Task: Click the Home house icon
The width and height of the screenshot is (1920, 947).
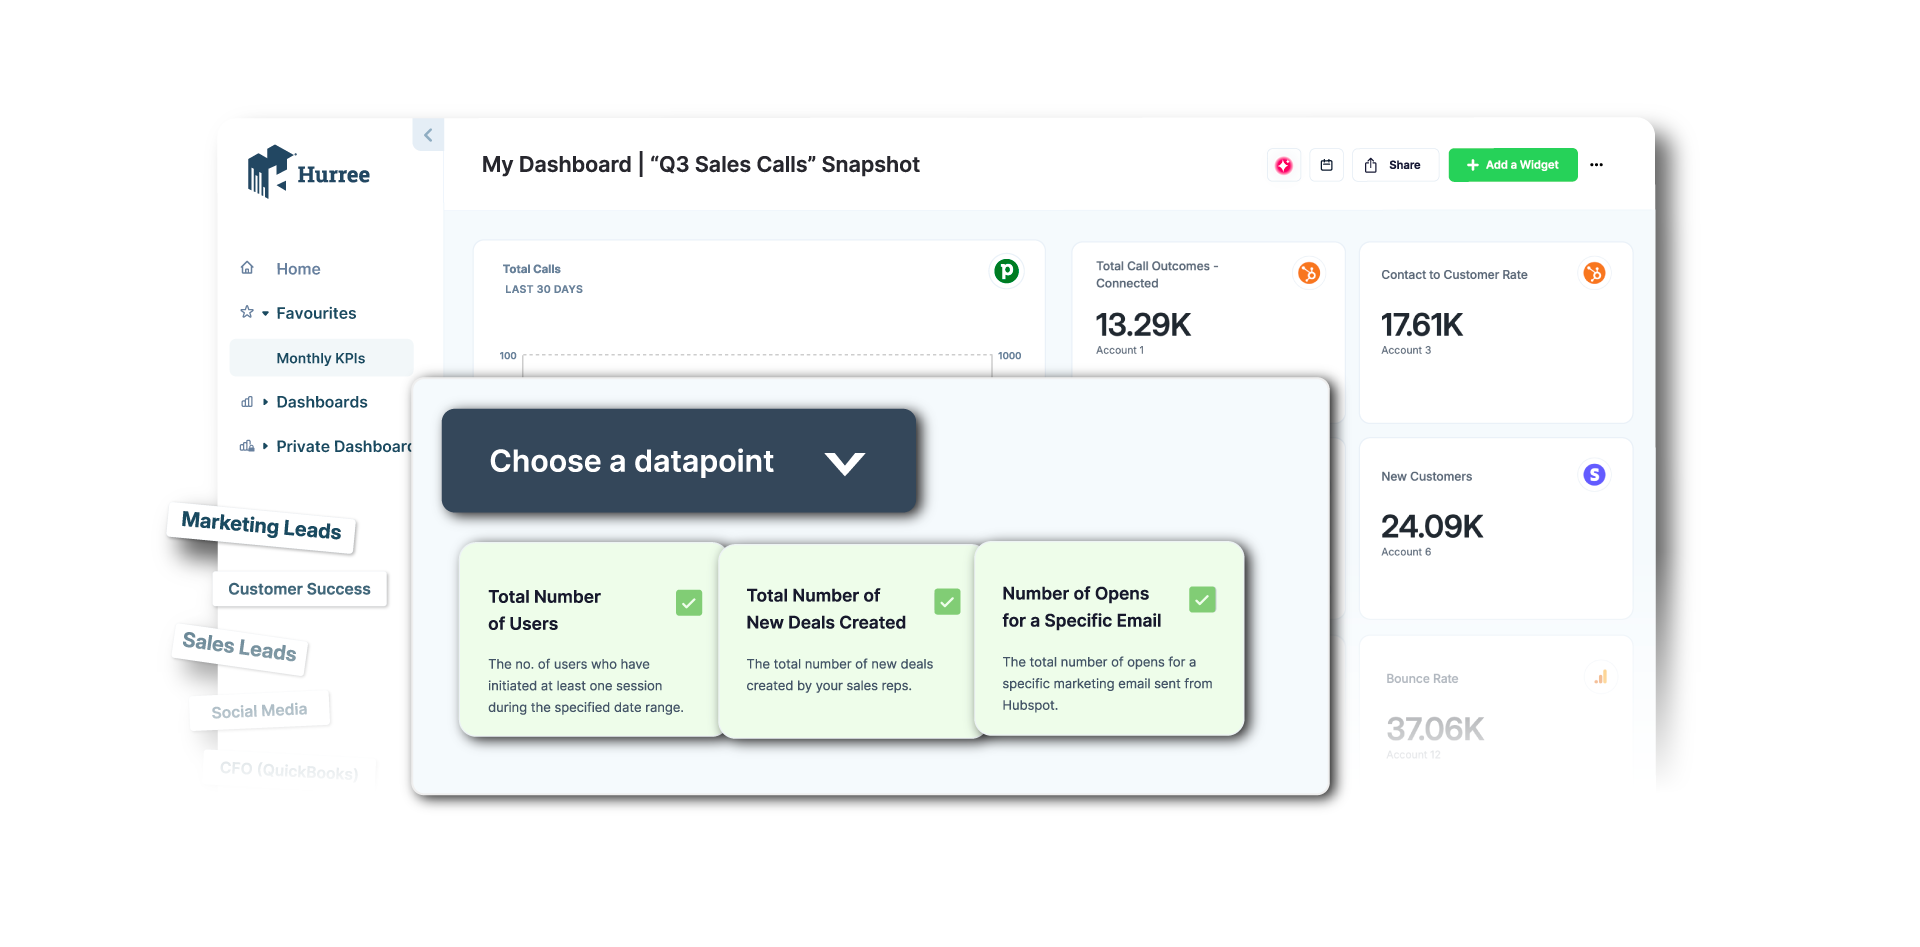Action: pos(247,268)
